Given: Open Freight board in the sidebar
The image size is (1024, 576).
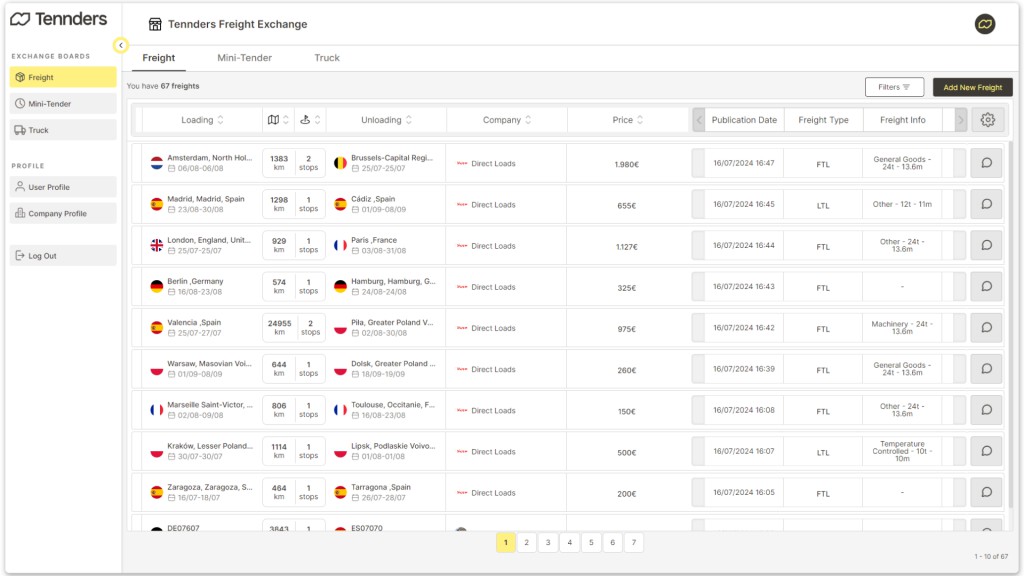Looking at the screenshot, I should coord(63,77).
